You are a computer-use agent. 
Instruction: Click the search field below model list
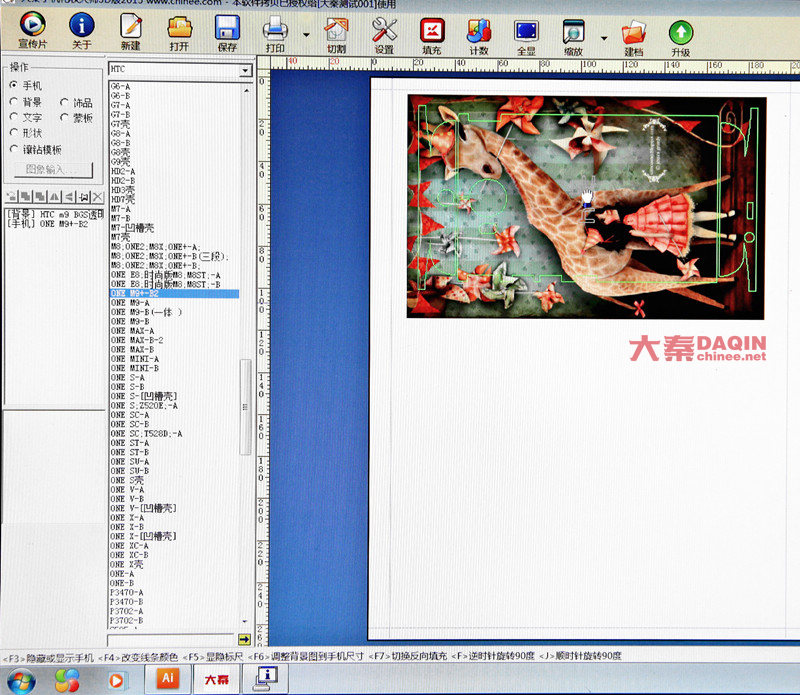[x=172, y=640]
